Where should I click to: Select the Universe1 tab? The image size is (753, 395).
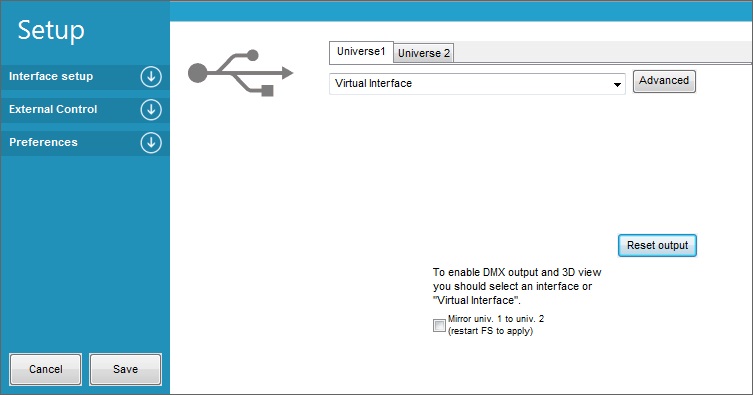(361, 52)
